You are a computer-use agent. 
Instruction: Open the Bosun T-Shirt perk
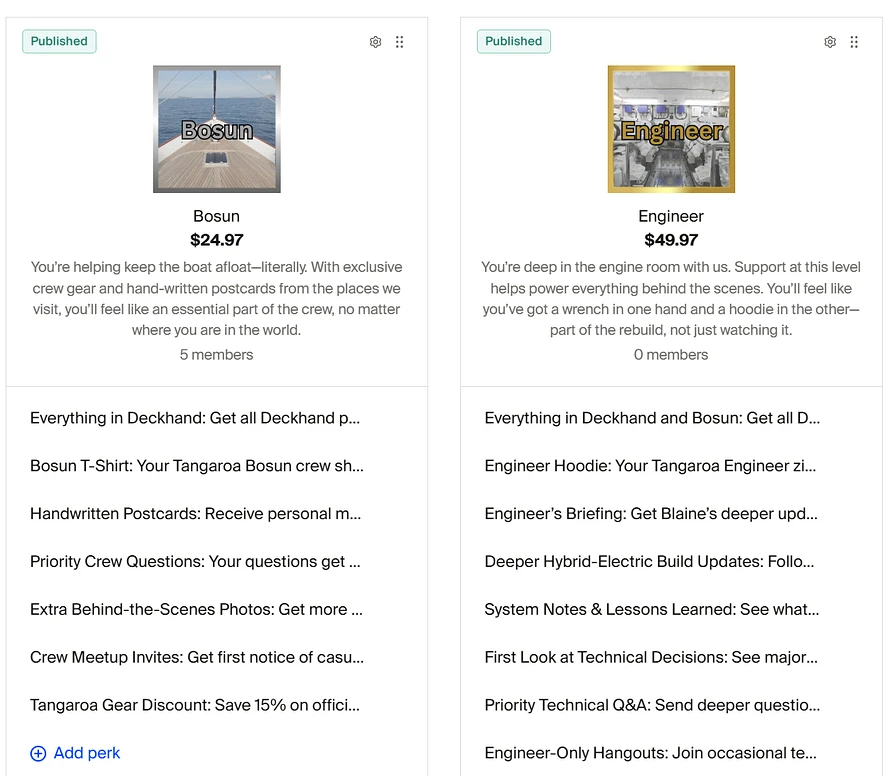pos(197,466)
